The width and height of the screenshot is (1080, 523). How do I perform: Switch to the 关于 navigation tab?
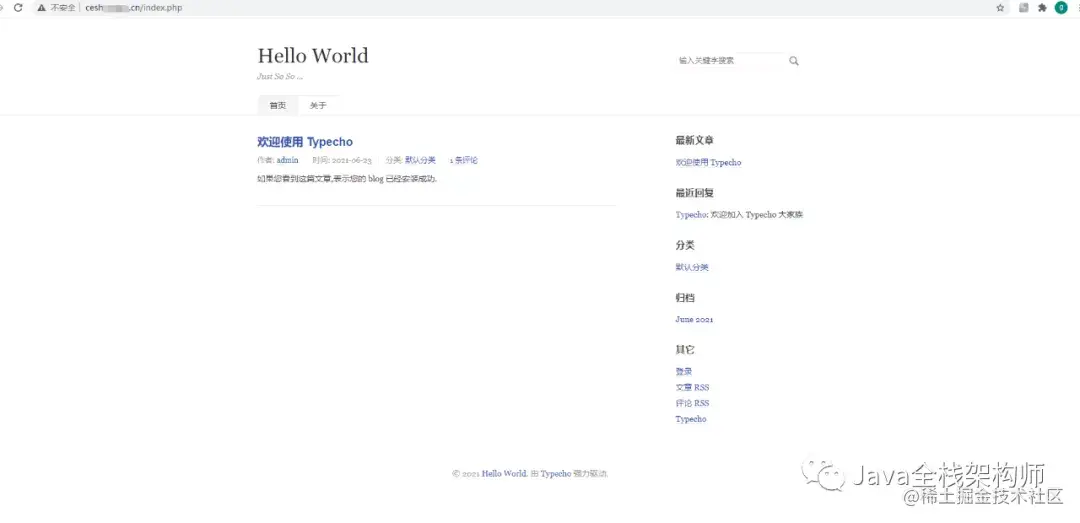point(318,105)
